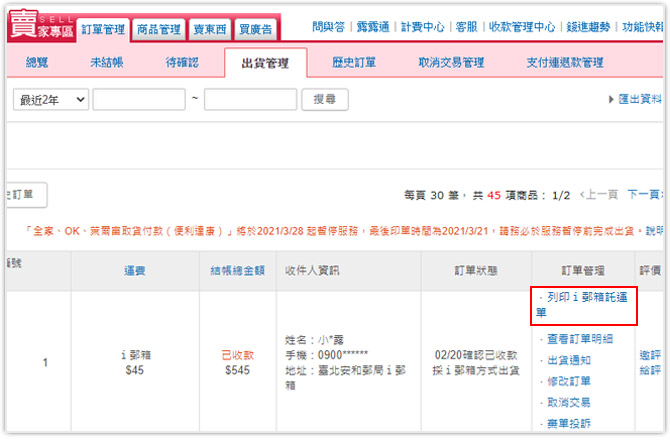Go to the 買廣告 top tab
Screen dimensions: 670x444
click(x=254, y=29)
